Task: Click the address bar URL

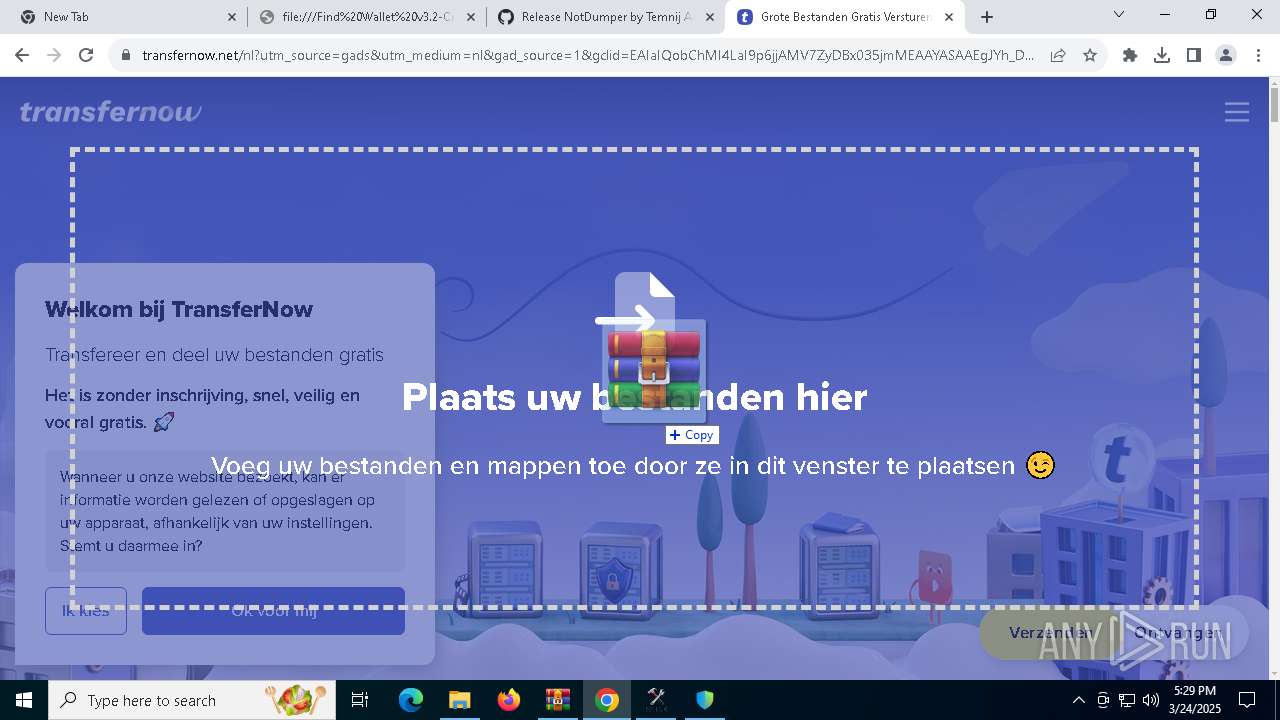Action: point(588,56)
